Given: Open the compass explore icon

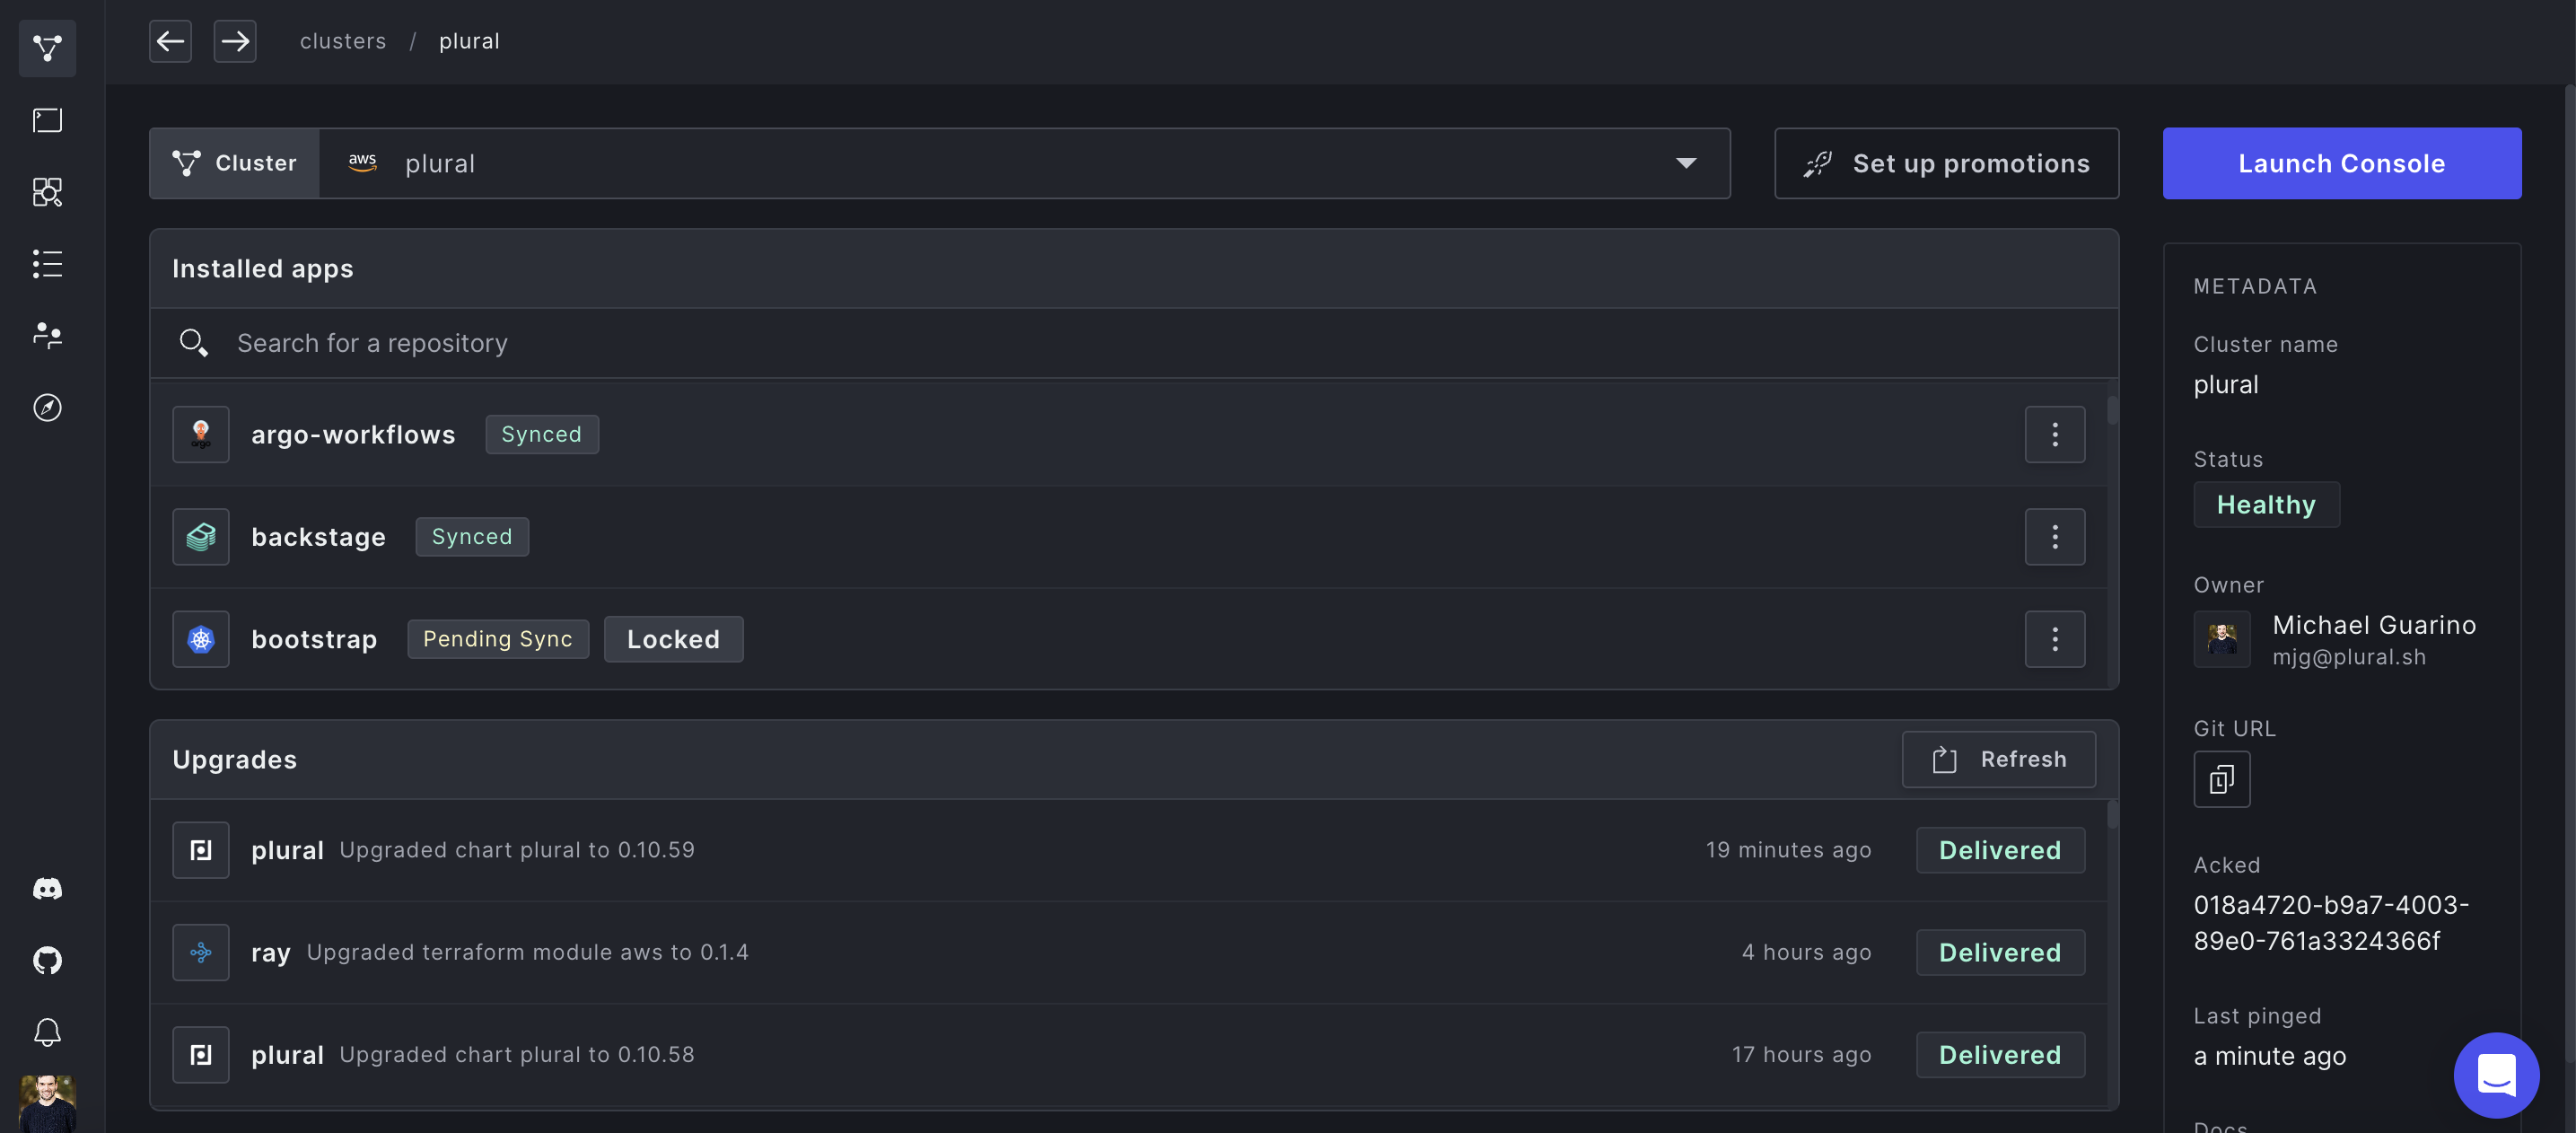Looking at the screenshot, I should click(47, 407).
